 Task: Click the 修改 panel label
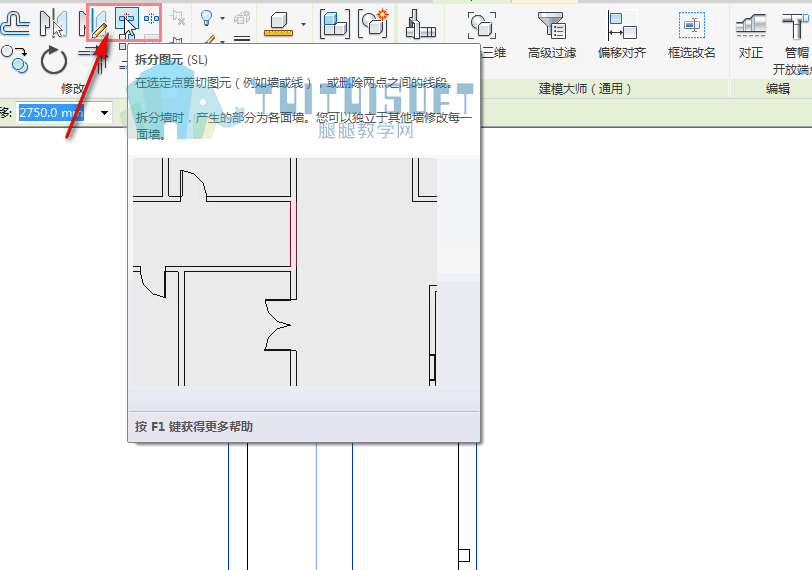pos(72,89)
